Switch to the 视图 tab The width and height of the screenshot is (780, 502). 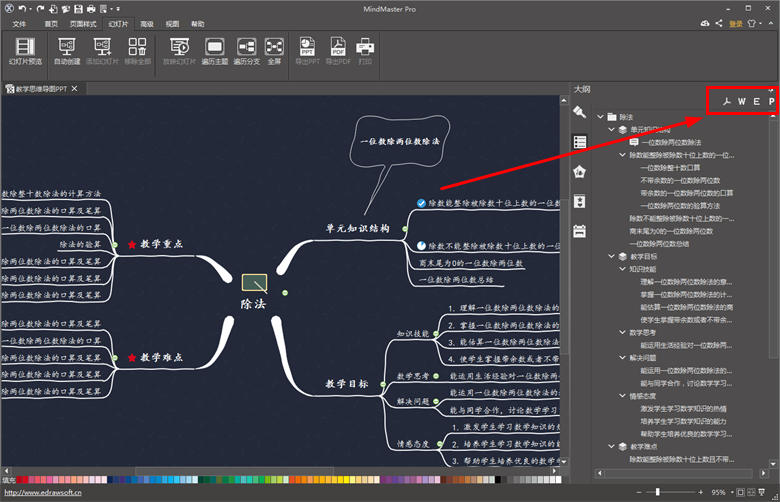(172, 24)
